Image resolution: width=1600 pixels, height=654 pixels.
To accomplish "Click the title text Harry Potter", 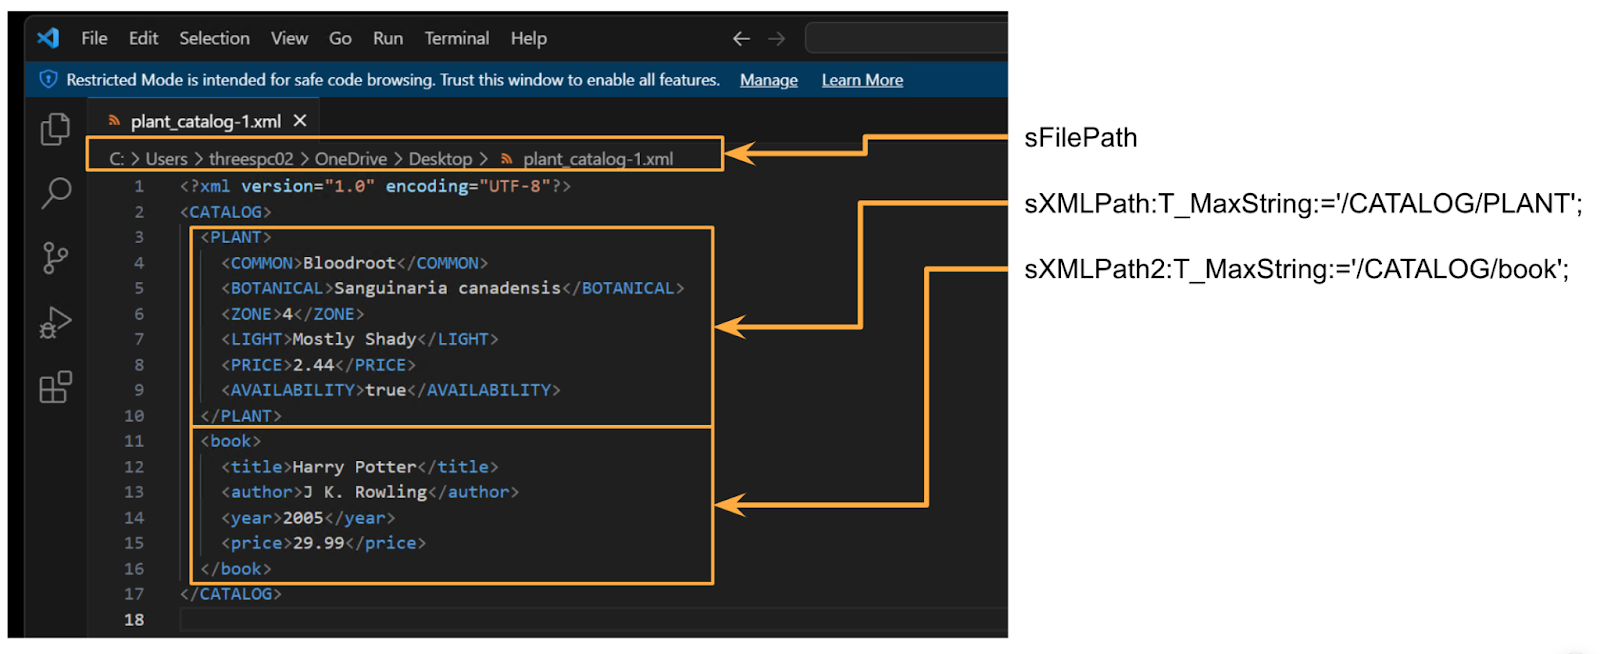I will pyautogui.click(x=354, y=467).
